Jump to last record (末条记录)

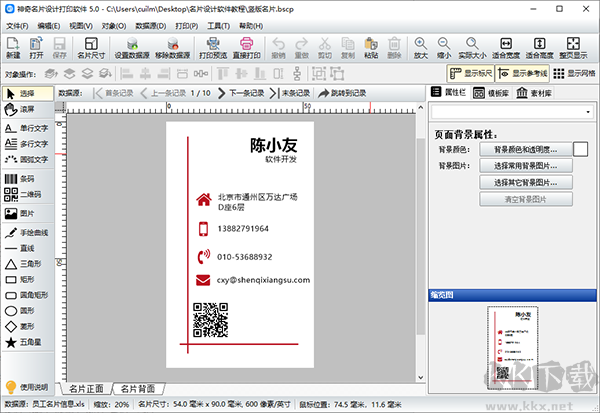[x=290, y=93]
